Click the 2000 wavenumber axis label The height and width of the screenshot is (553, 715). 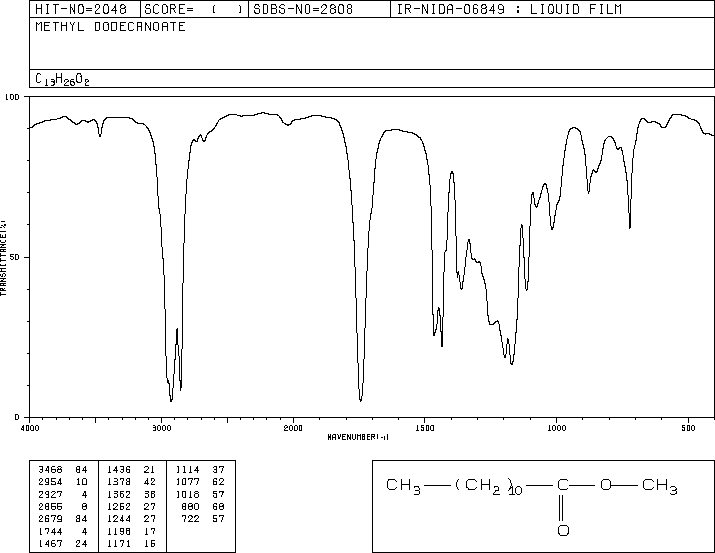[293, 428]
